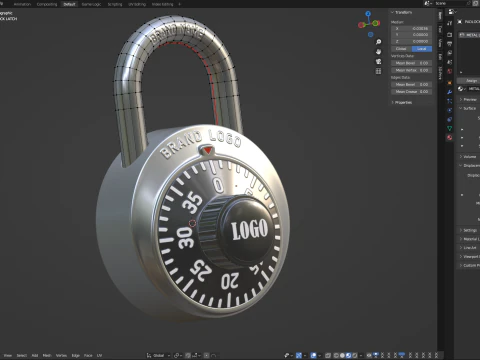Open the properties editor type icon

(451, 12)
